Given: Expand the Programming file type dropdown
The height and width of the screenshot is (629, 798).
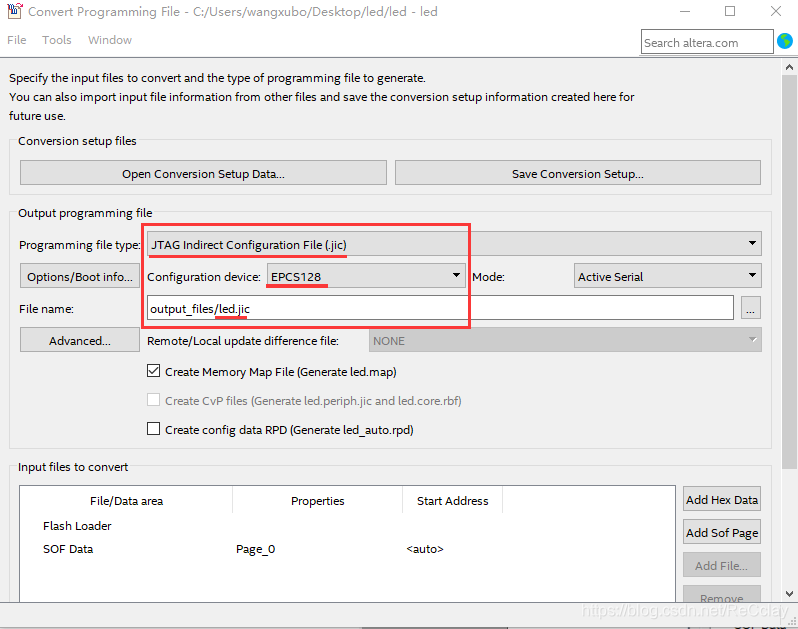Looking at the screenshot, I should click(x=454, y=244).
